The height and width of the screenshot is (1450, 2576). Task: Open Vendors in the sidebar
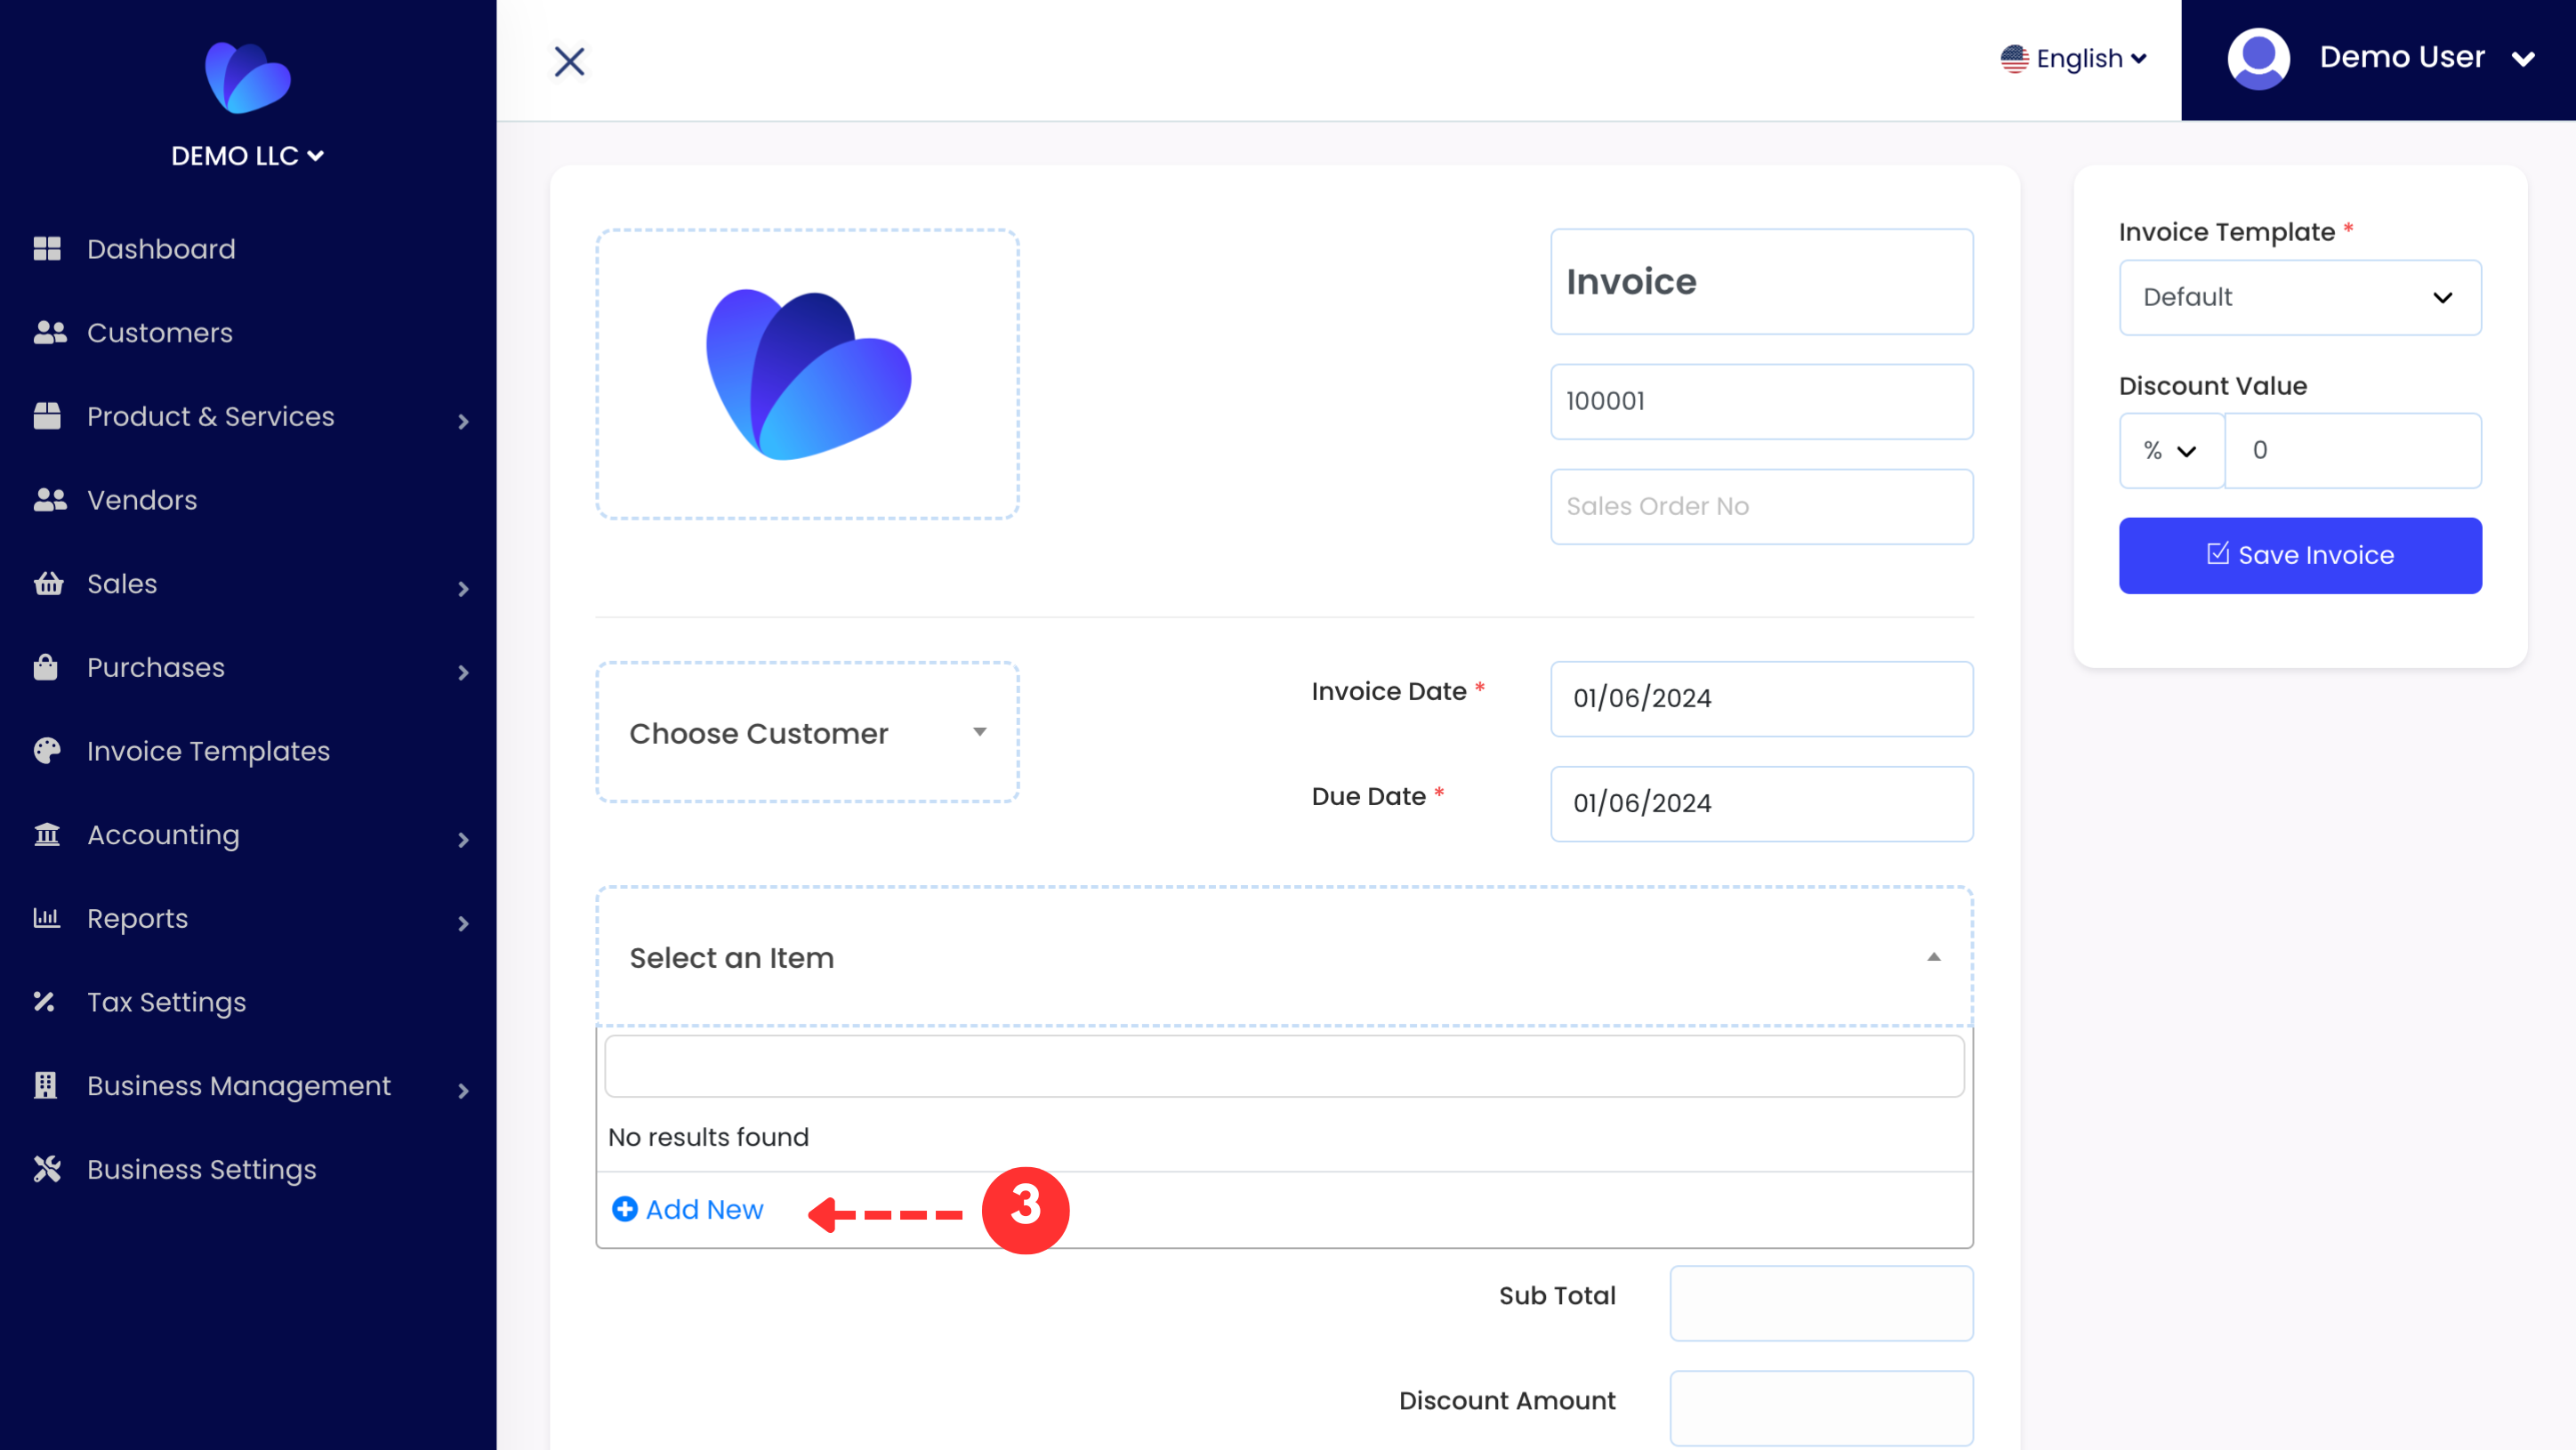click(x=142, y=500)
